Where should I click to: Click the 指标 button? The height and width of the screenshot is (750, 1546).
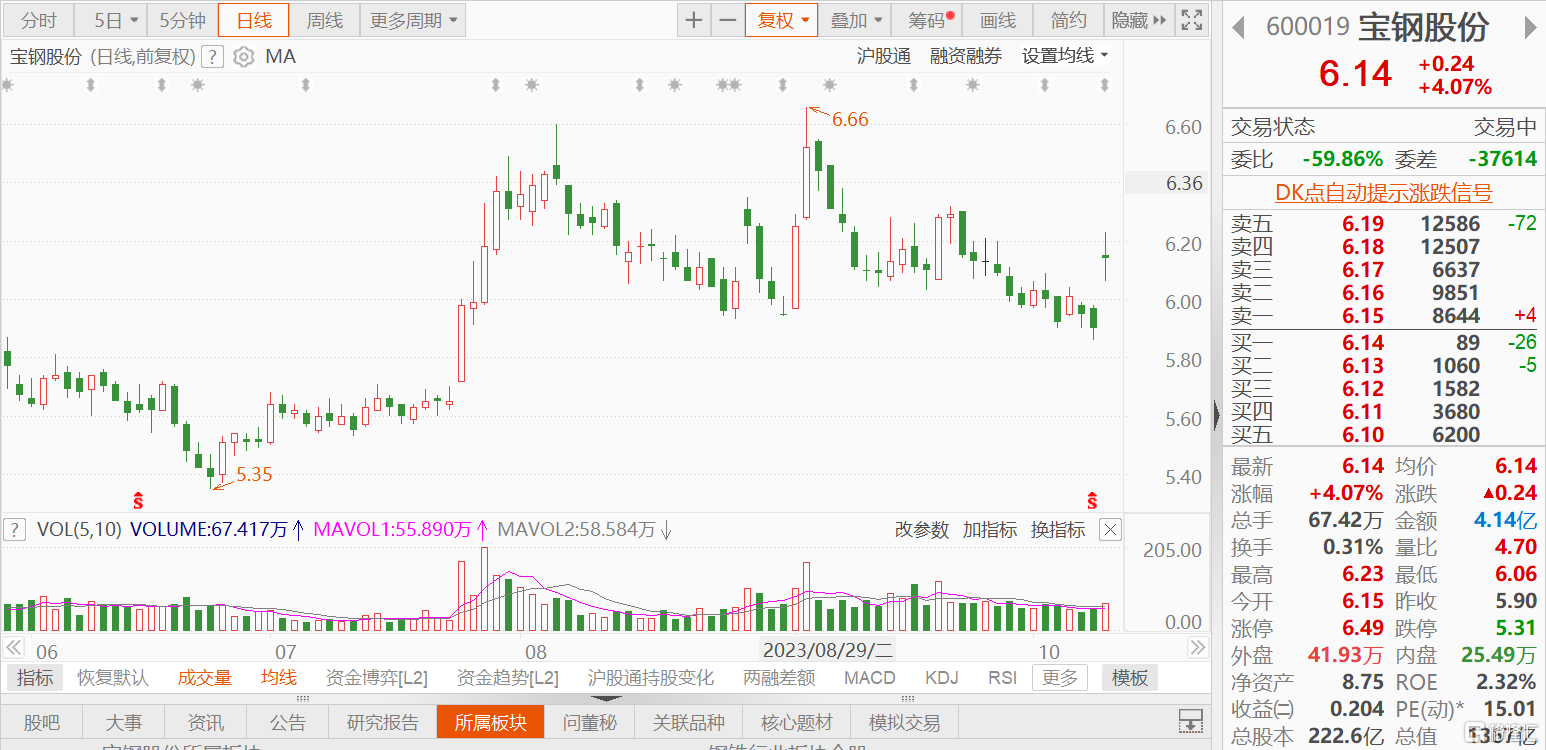point(35,678)
